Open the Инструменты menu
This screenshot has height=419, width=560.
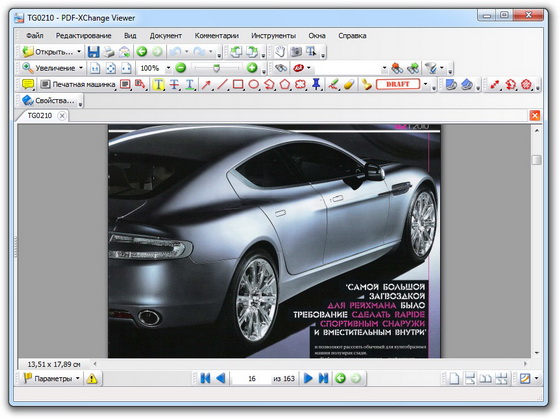point(274,36)
